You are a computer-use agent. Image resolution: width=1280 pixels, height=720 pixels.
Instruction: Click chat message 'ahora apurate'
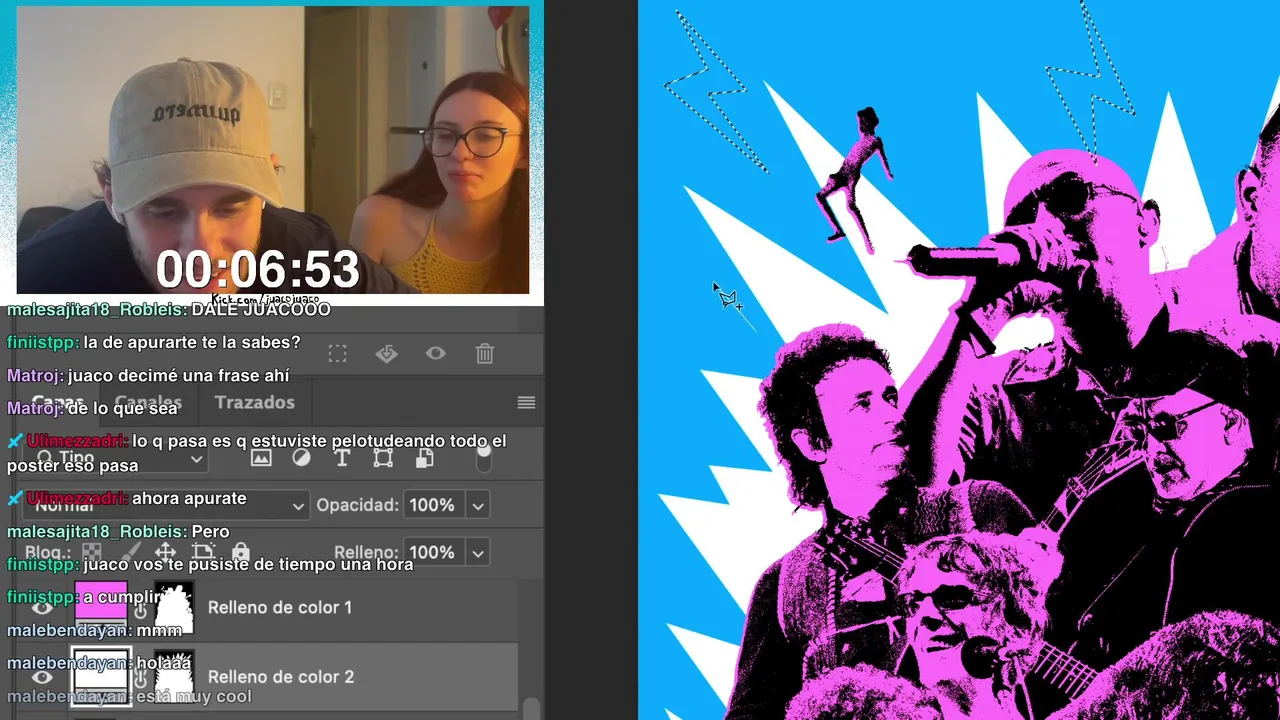(189, 498)
